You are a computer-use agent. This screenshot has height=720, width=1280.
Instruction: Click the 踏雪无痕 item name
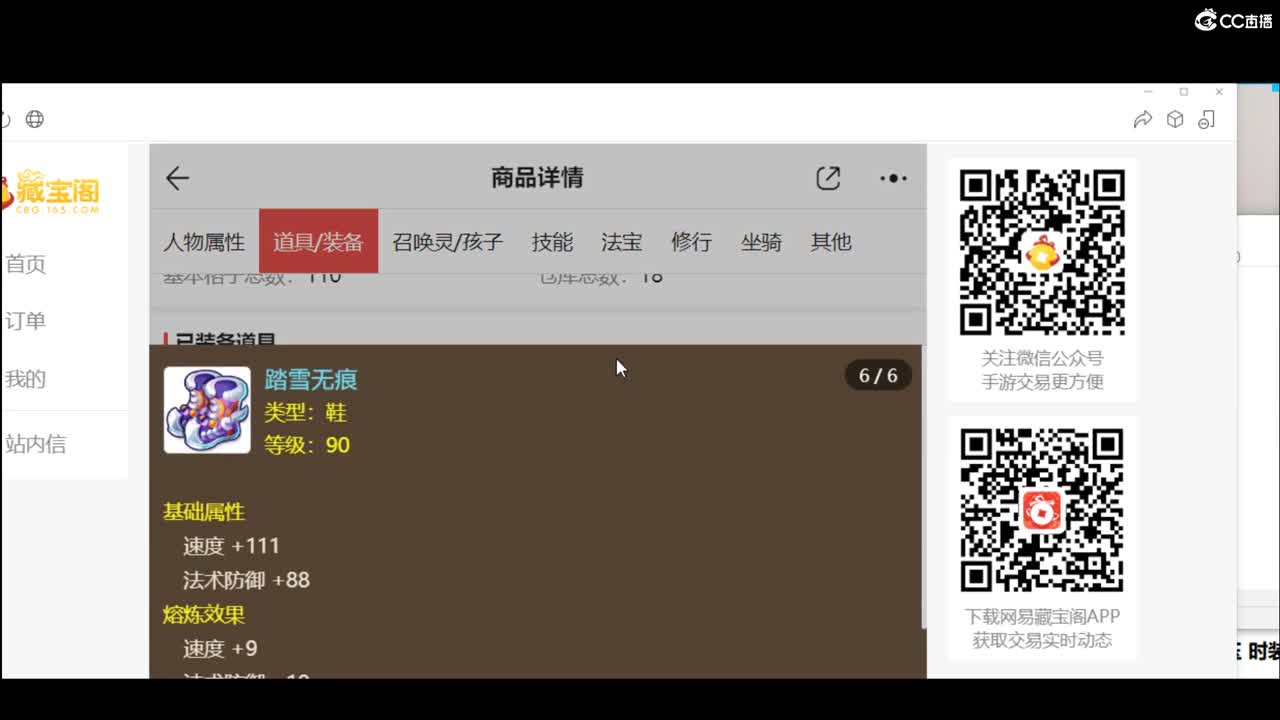(311, 380)
